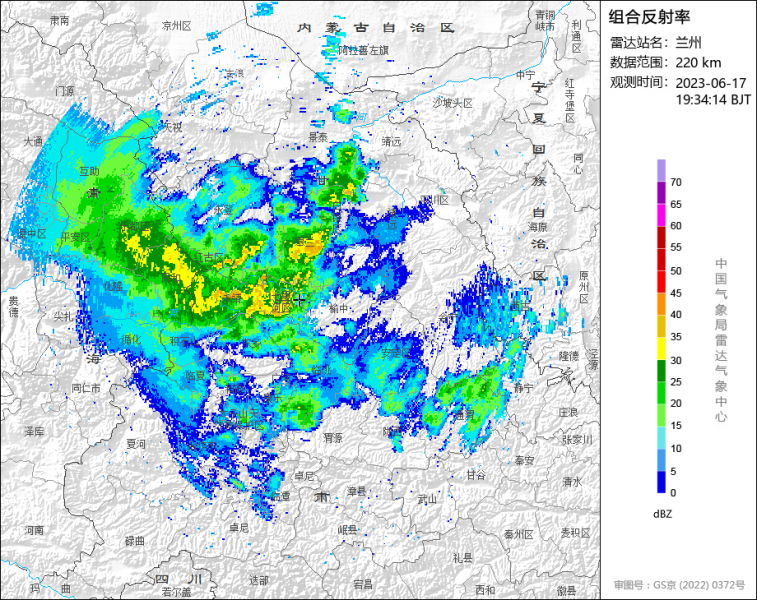Click the 甘谷 map label

pyautogui.click(x=476, y=474)
